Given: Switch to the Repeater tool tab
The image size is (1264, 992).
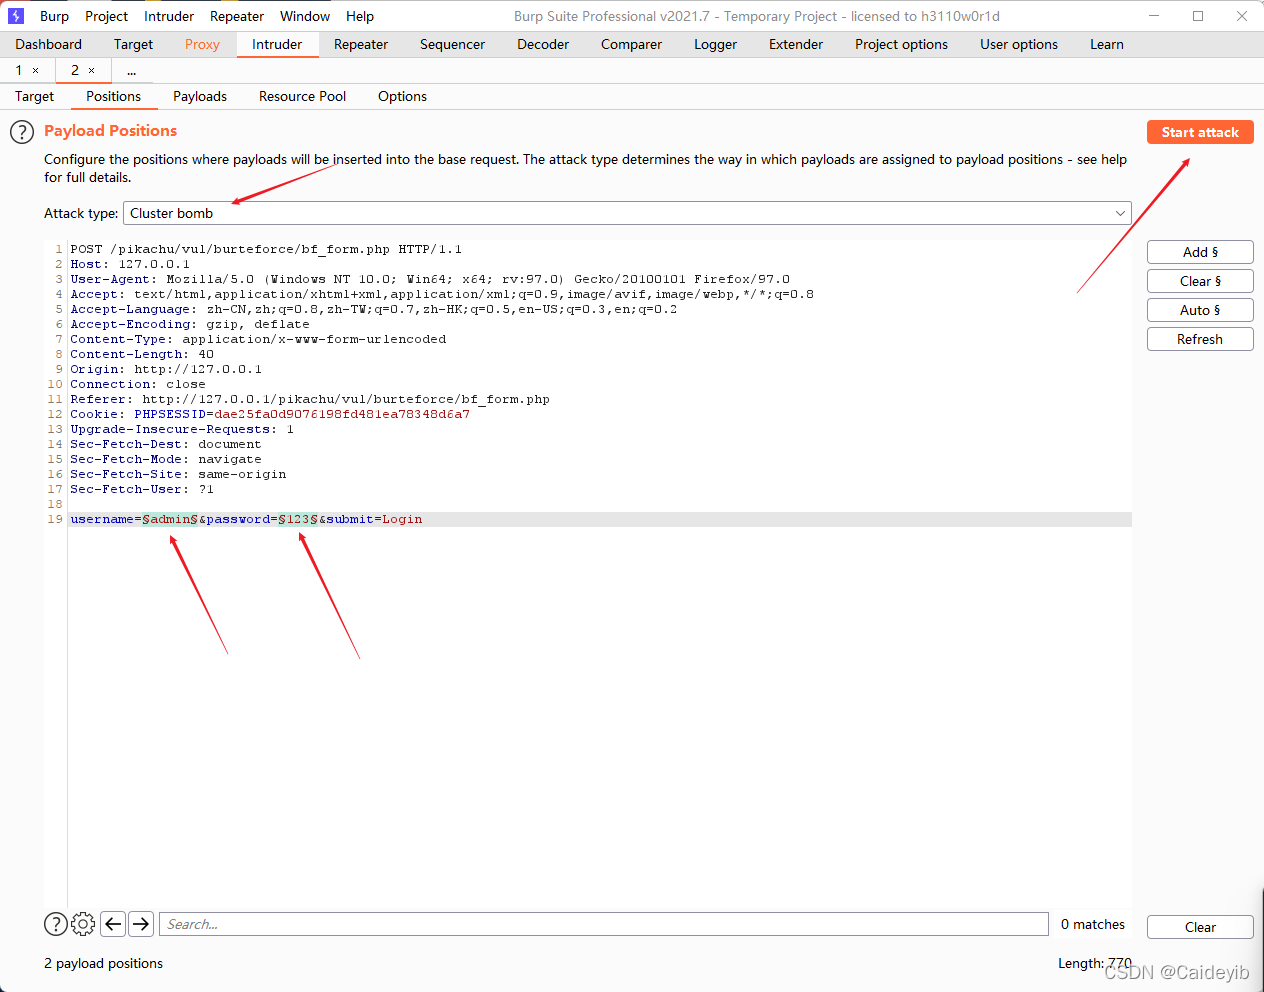Looking at the screenshot, I should click(361, 44).
